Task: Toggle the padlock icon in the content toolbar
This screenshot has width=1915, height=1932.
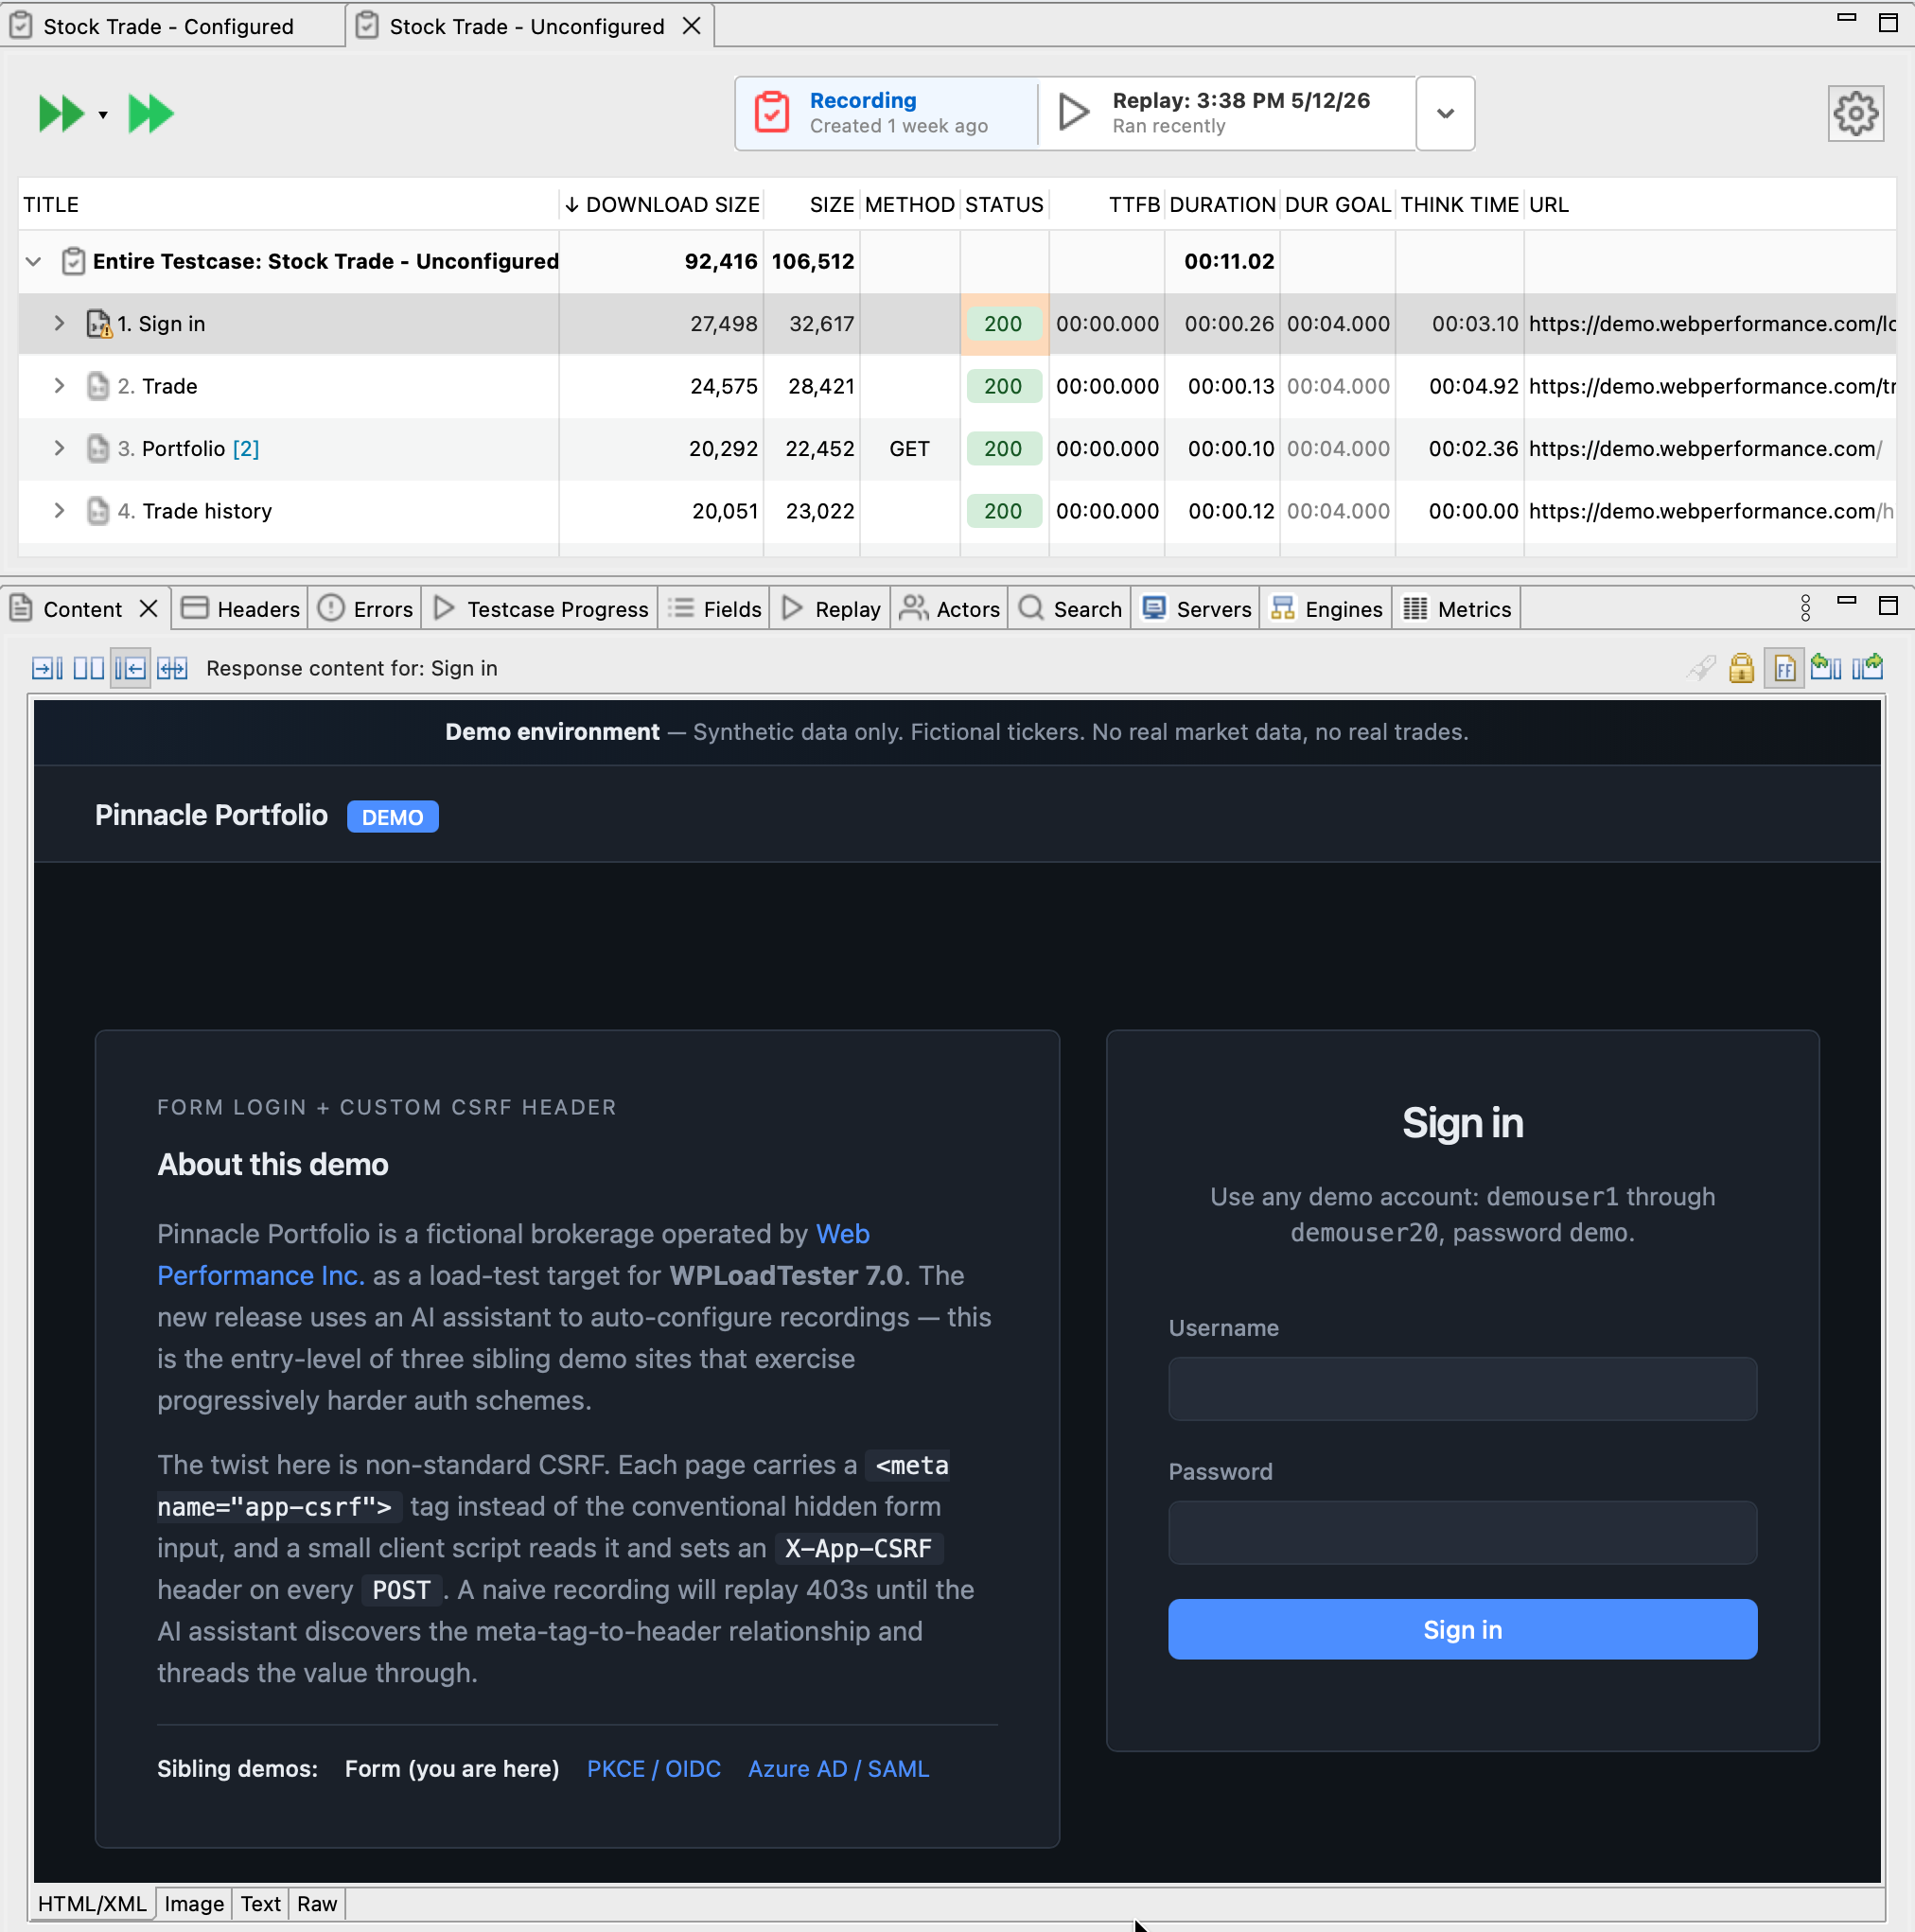Action: [1741, 668]
